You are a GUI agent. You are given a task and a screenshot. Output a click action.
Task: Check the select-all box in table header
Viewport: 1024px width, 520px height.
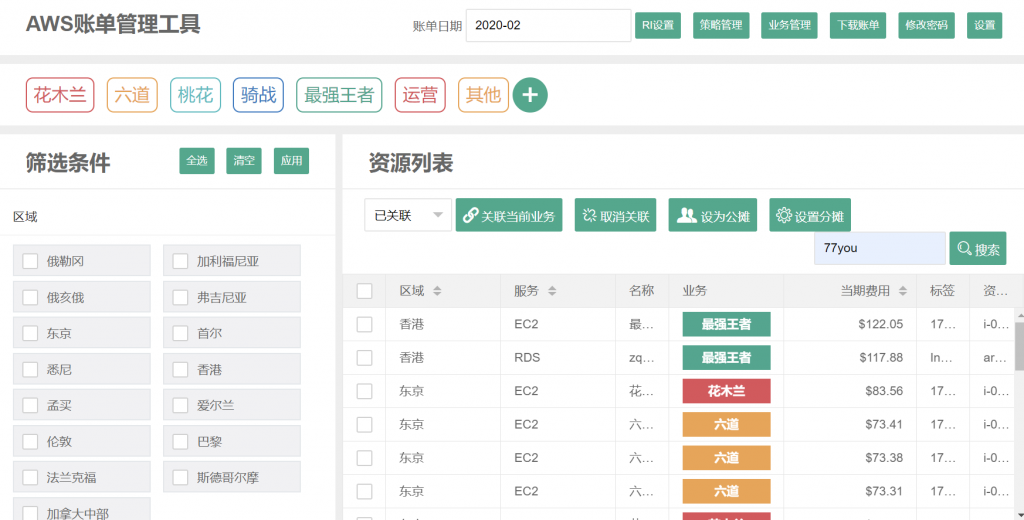point(364,291)
